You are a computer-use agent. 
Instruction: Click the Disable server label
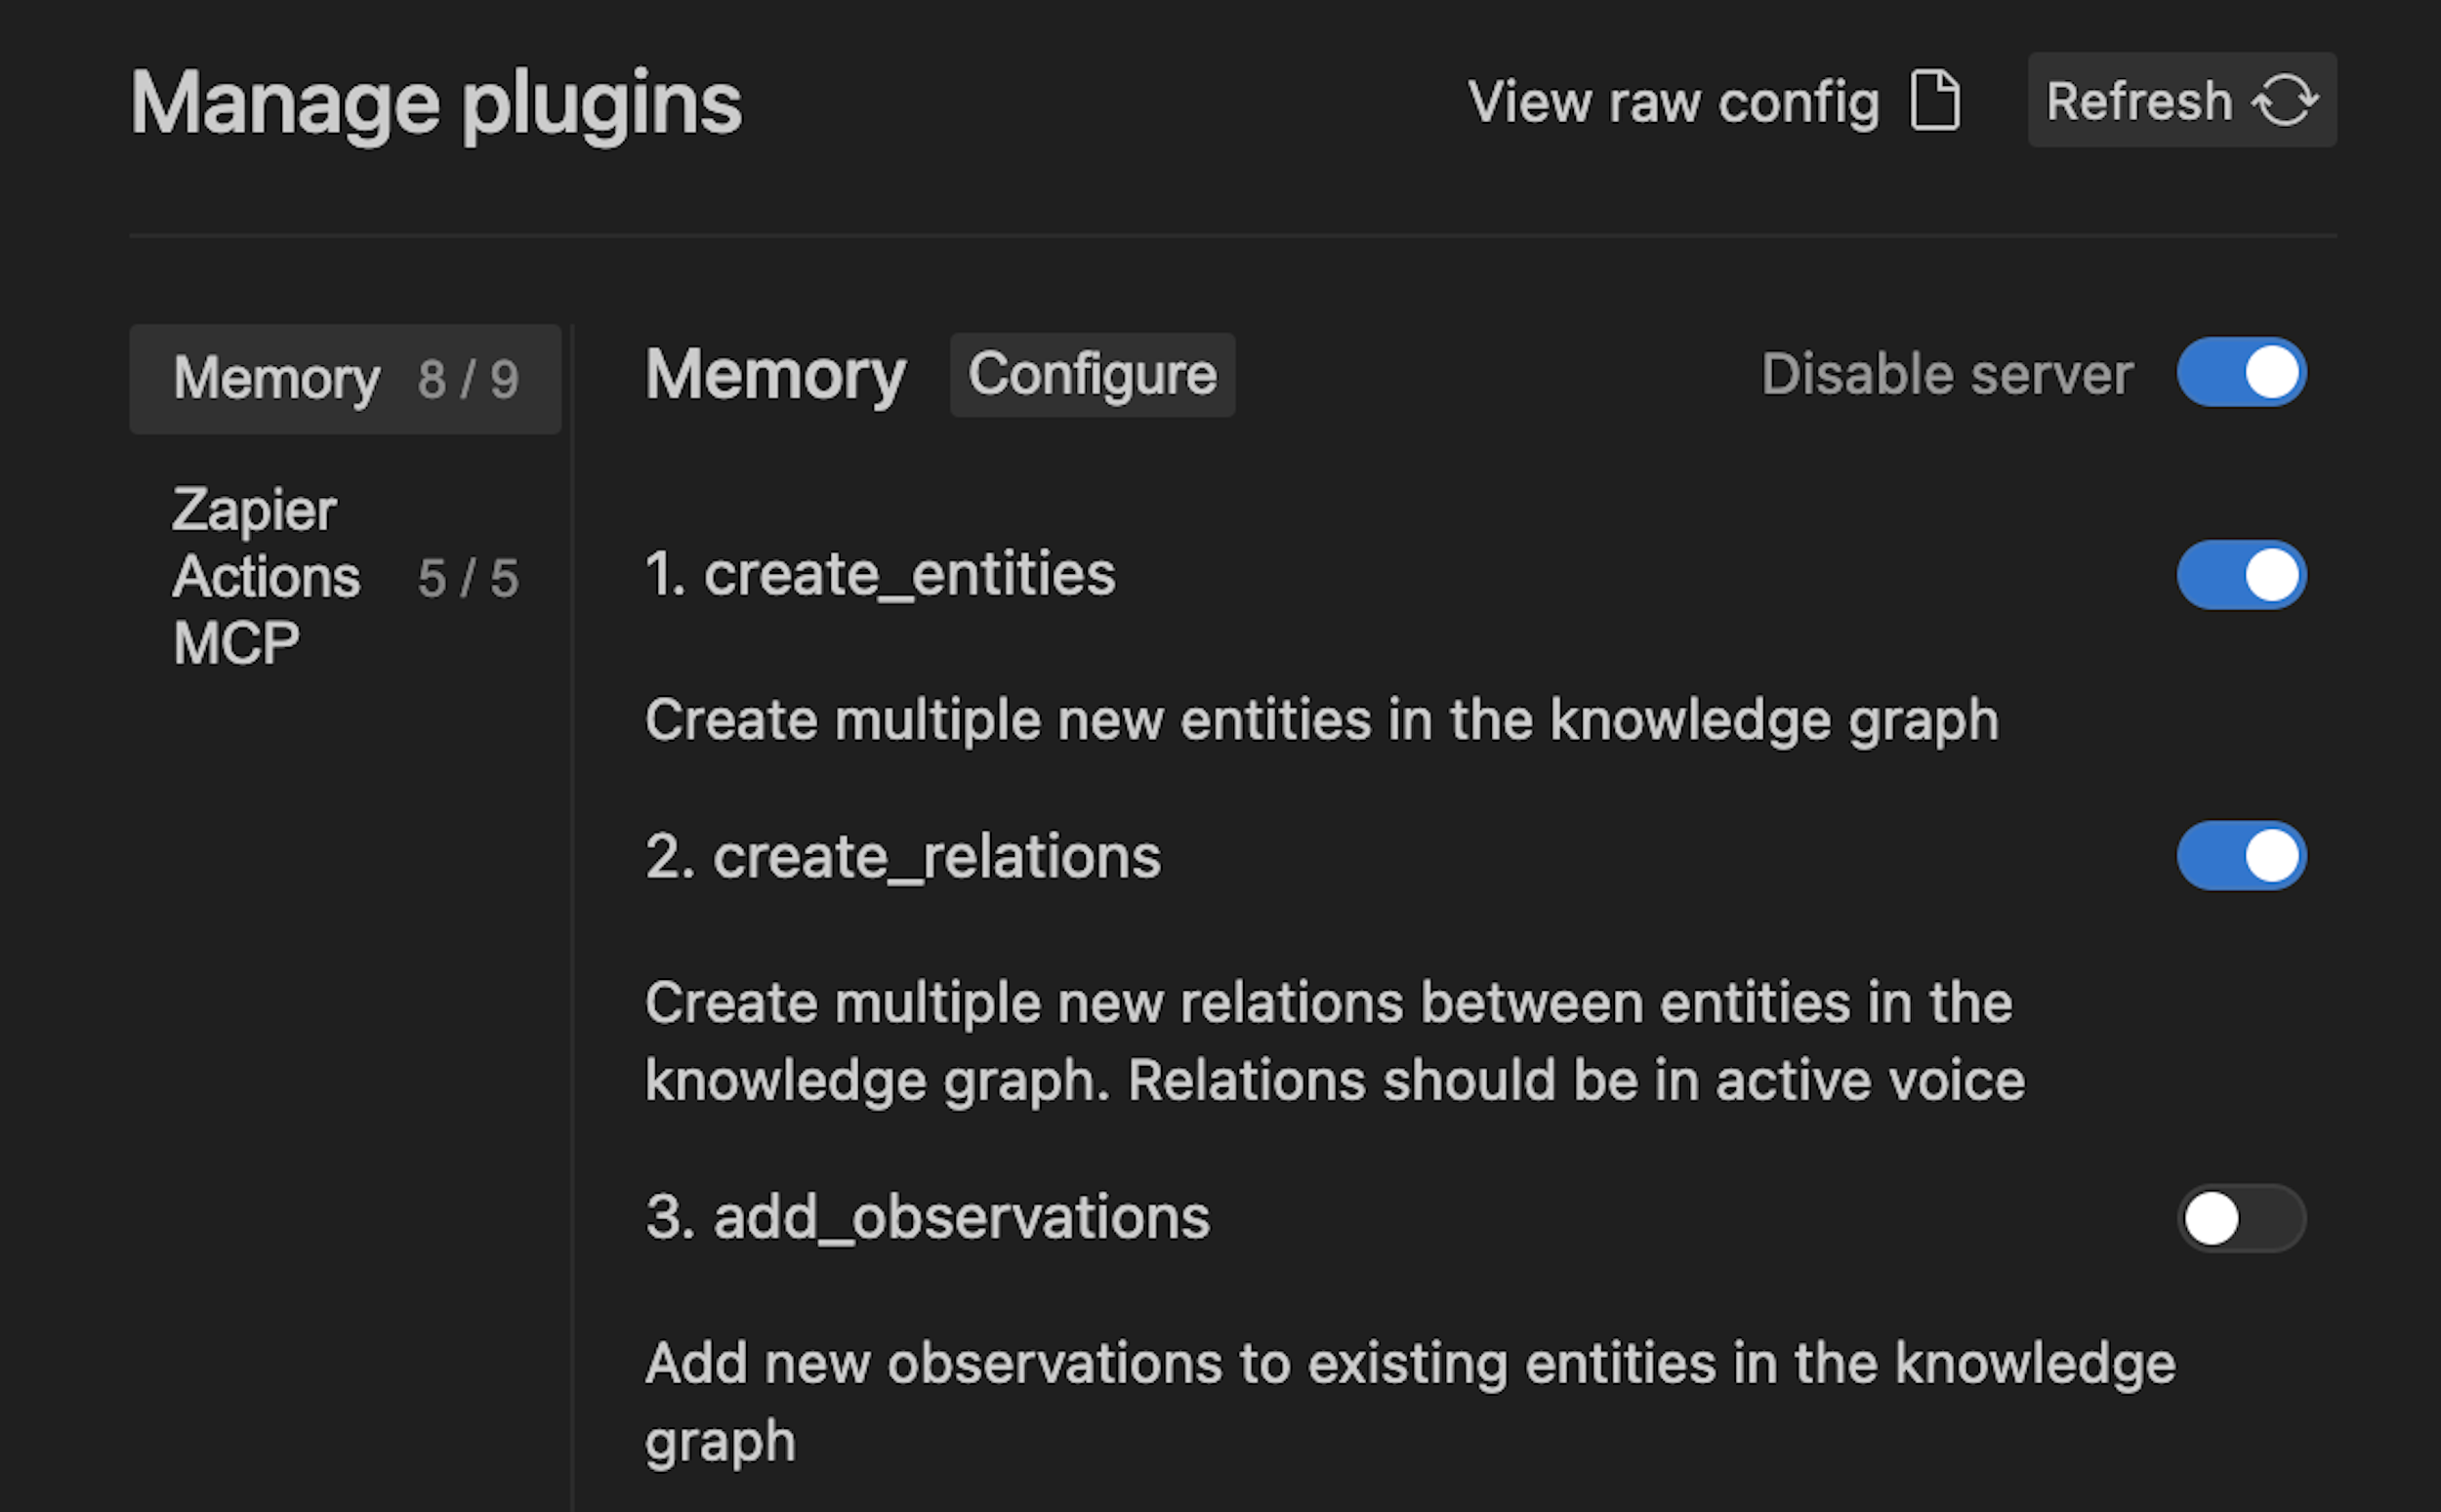[1945, 373]
